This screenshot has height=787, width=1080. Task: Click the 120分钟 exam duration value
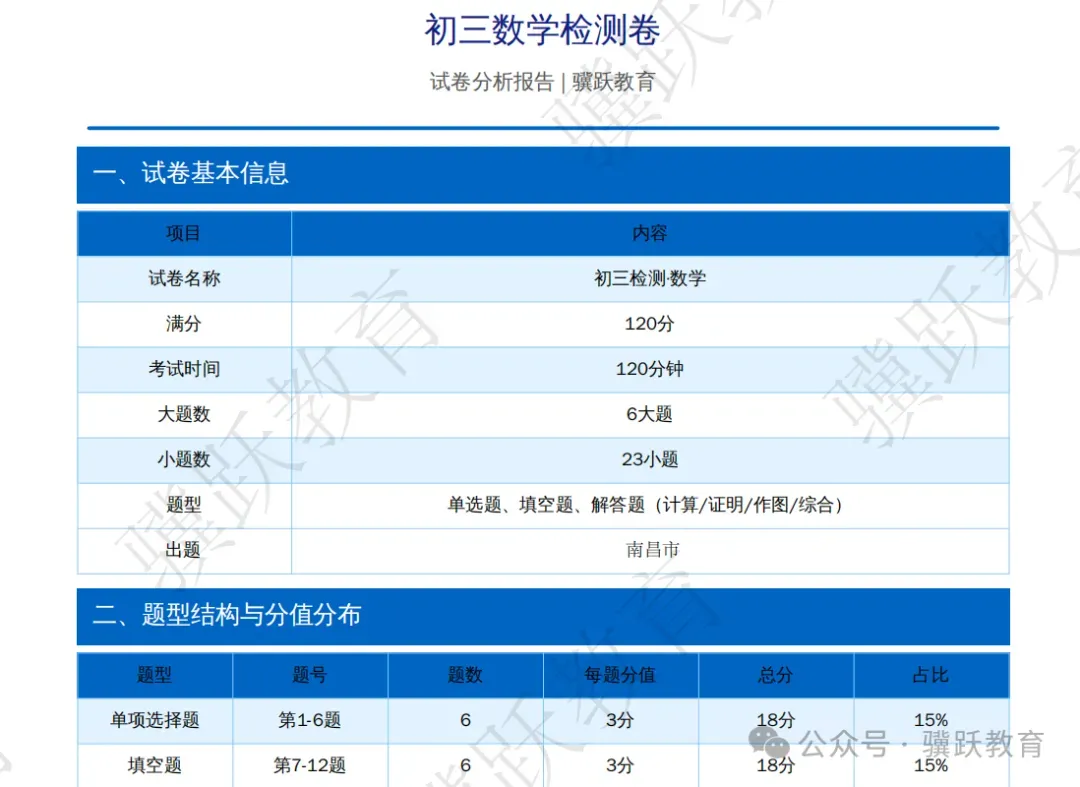point(650,369)
